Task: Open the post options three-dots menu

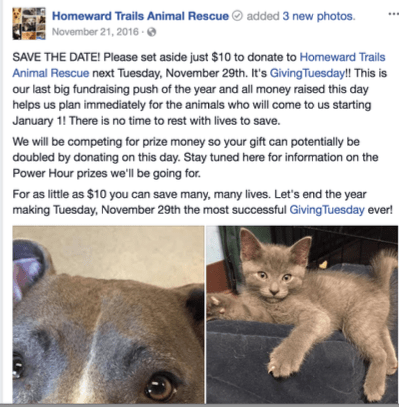Action: [x=394, y=14]
